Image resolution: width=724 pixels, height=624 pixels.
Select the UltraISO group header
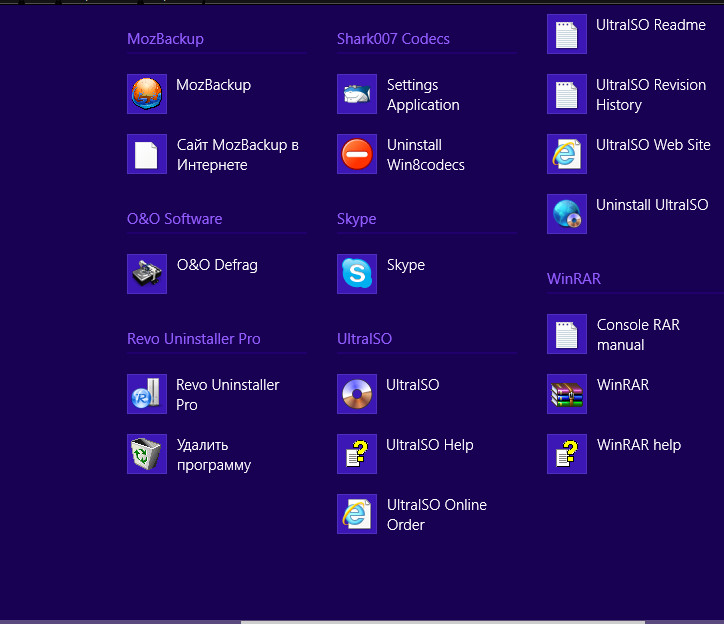364,339
